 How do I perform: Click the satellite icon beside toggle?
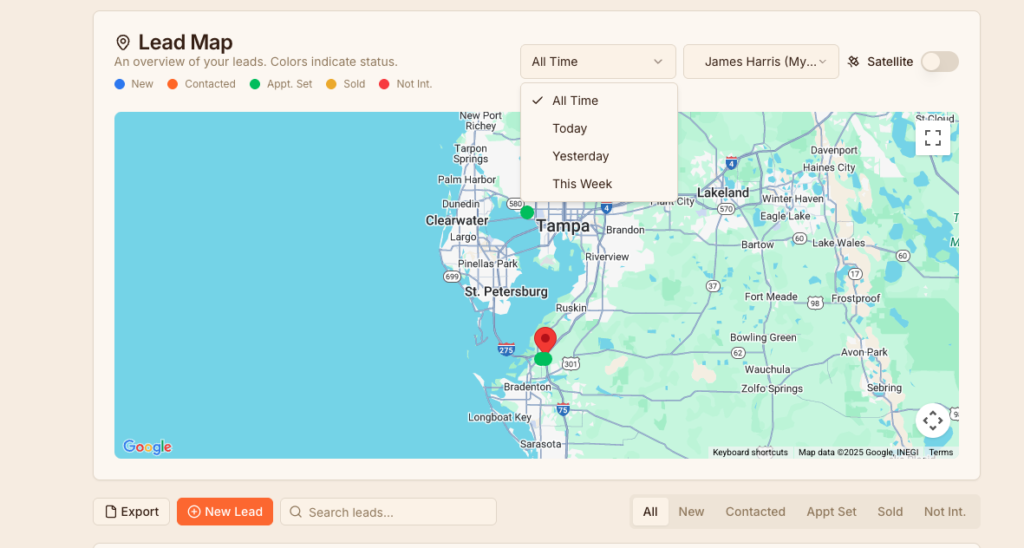pos(853,62)
